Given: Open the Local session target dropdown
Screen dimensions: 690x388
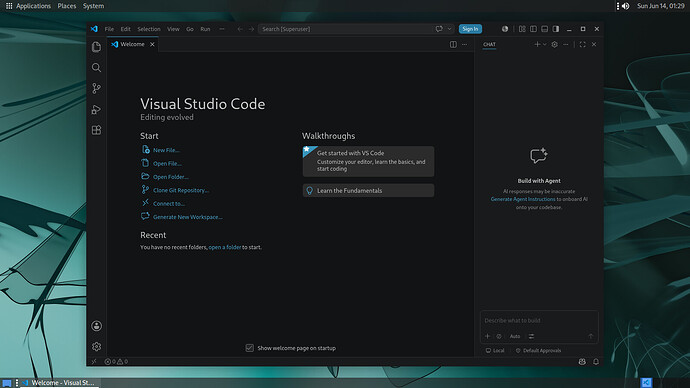Looking at the screenshot, I should pos(495,351).
